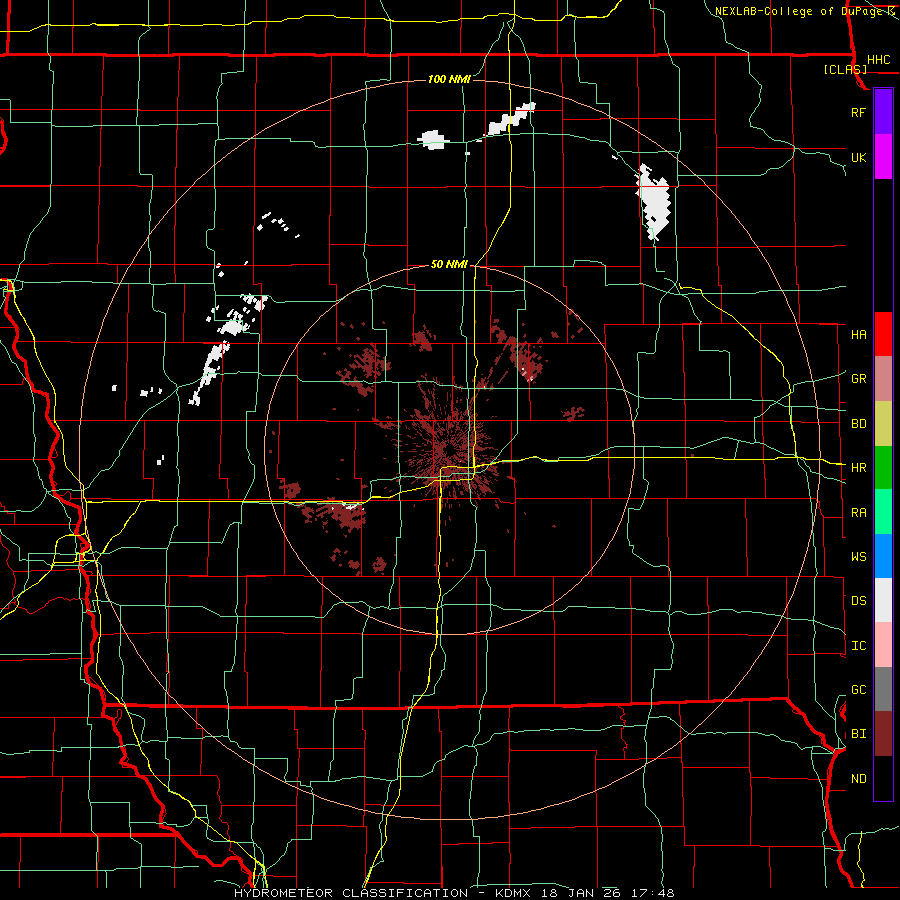Click the "IC" legend label
The height and width of the screenshot is (900, 900).
tap(859, 646)
